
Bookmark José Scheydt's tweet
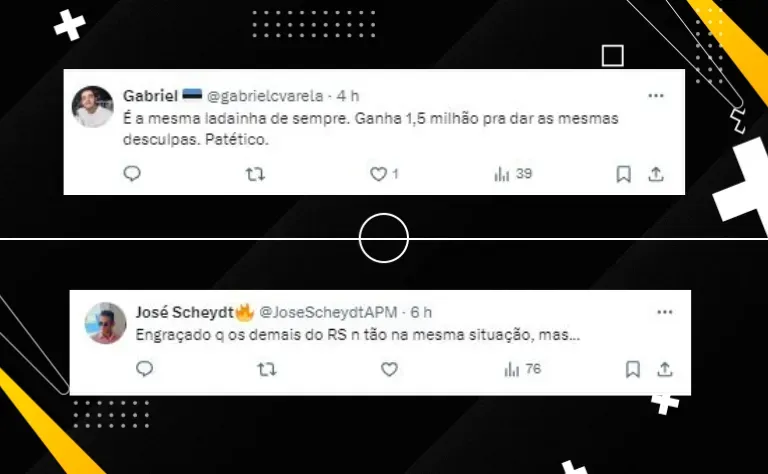point(632,369)
